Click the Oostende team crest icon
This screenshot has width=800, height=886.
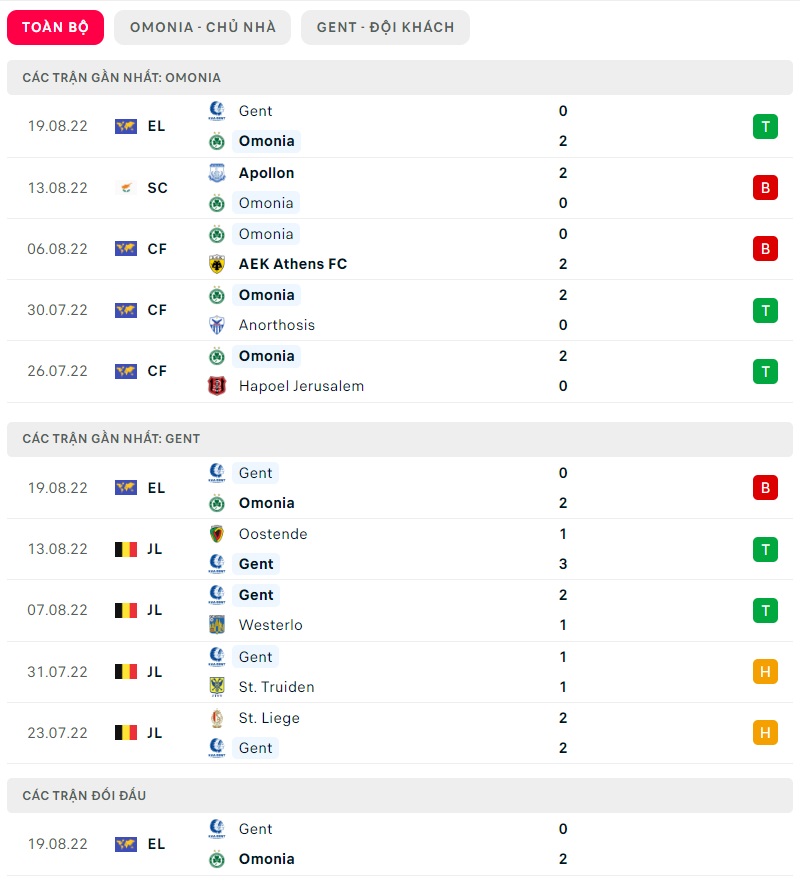tap(217, 534)
